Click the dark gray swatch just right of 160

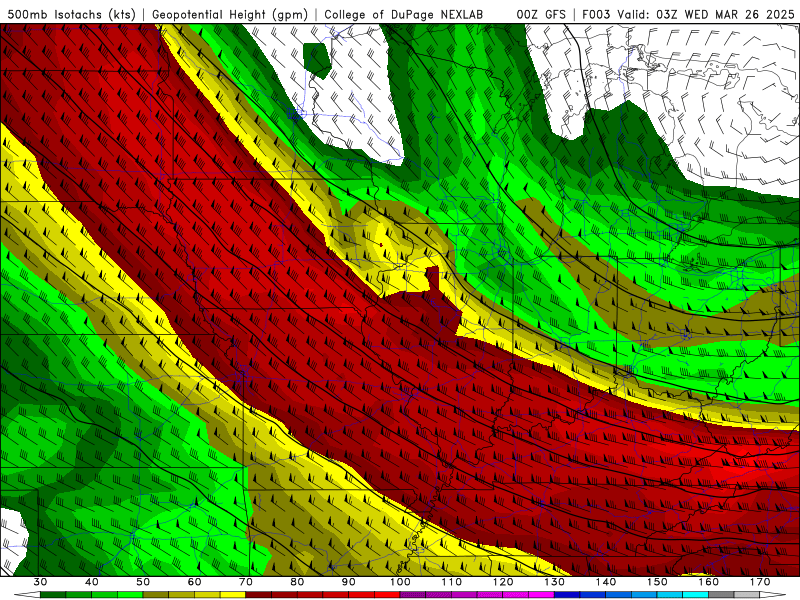(x=721, y=595)
